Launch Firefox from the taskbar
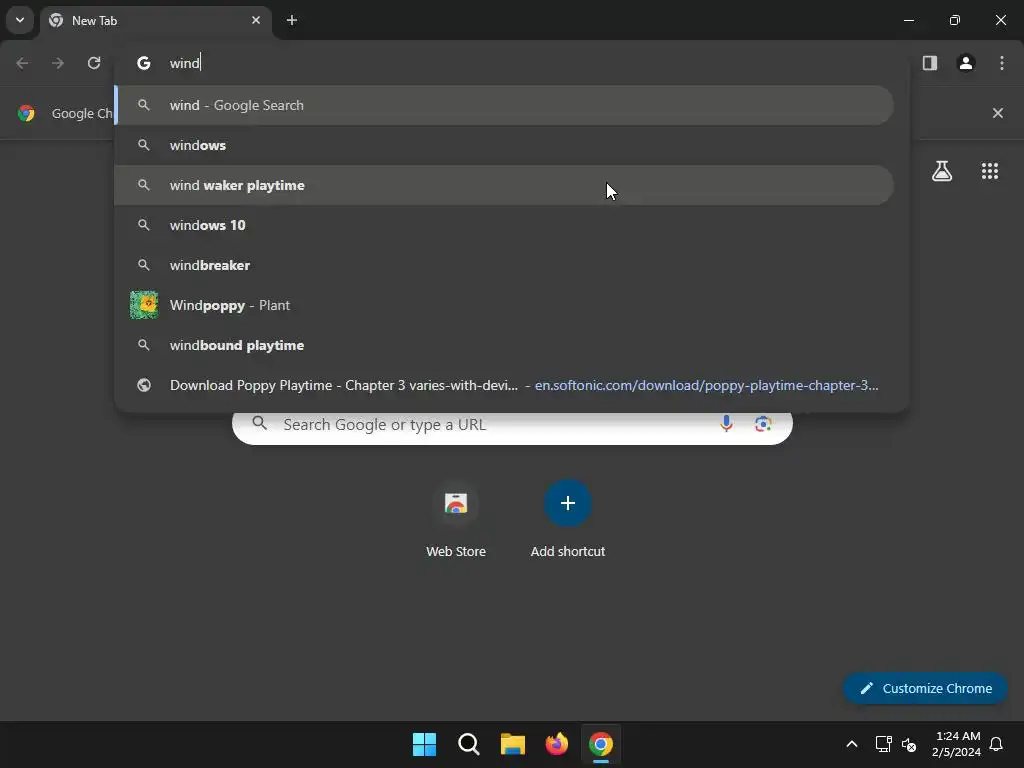This screenshot has width=1024, height=768. [556, 744]
